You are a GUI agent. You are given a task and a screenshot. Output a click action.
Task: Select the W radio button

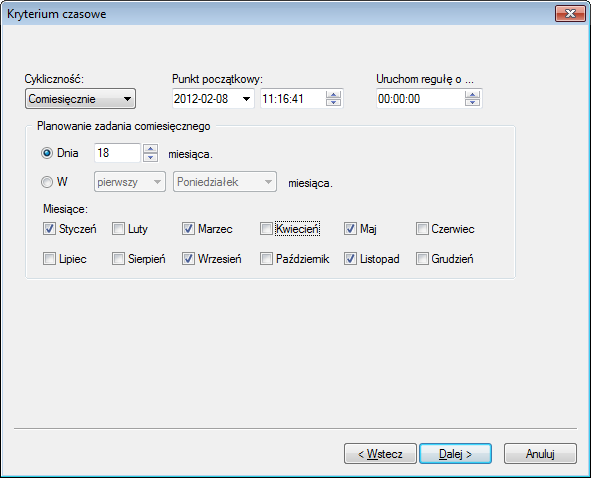click(x=47, y=182)
